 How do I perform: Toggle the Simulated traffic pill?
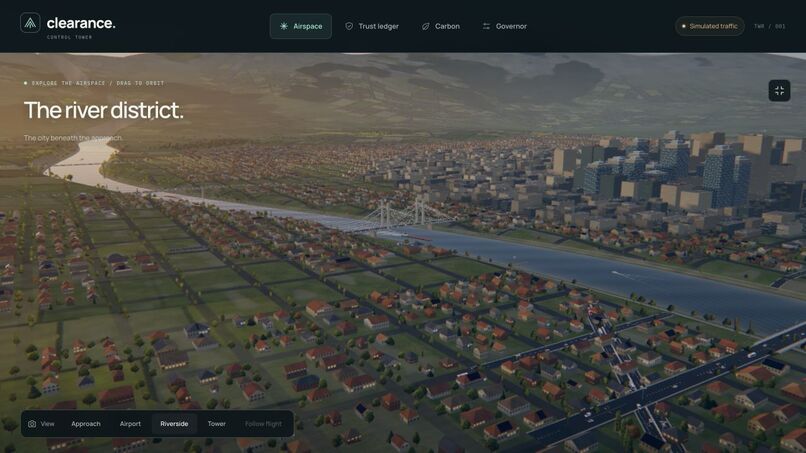pos(709,26)
